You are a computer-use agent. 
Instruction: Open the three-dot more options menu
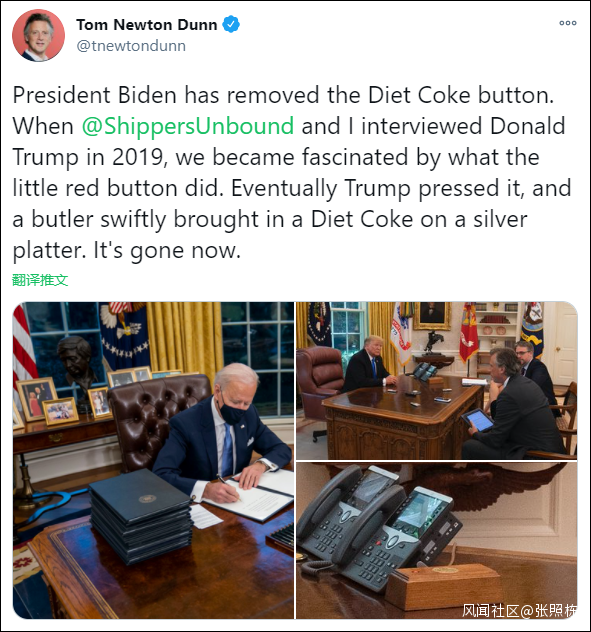568,23
